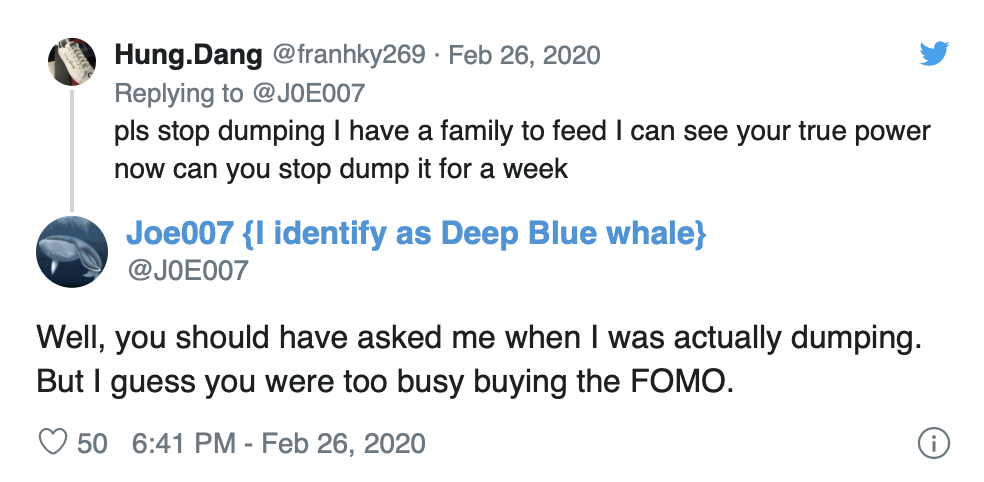This screenshot has height=482, width=984.
Task: Open Hung.Dang's profile avatar
Action: (72, 62)
